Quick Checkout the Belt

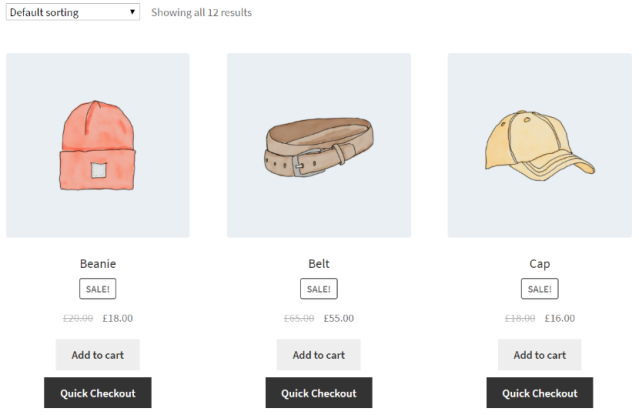tap(318, 393)
